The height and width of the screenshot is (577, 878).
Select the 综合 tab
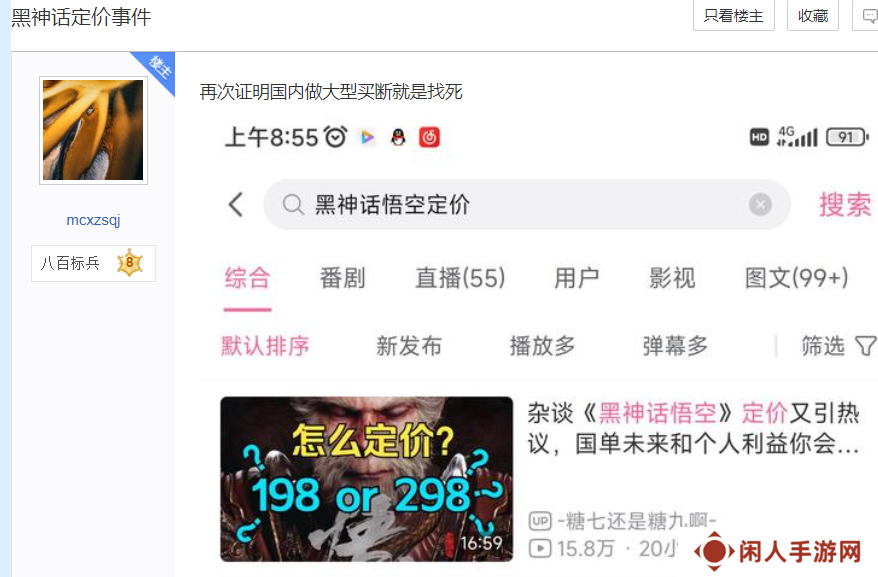coord(247,278)
